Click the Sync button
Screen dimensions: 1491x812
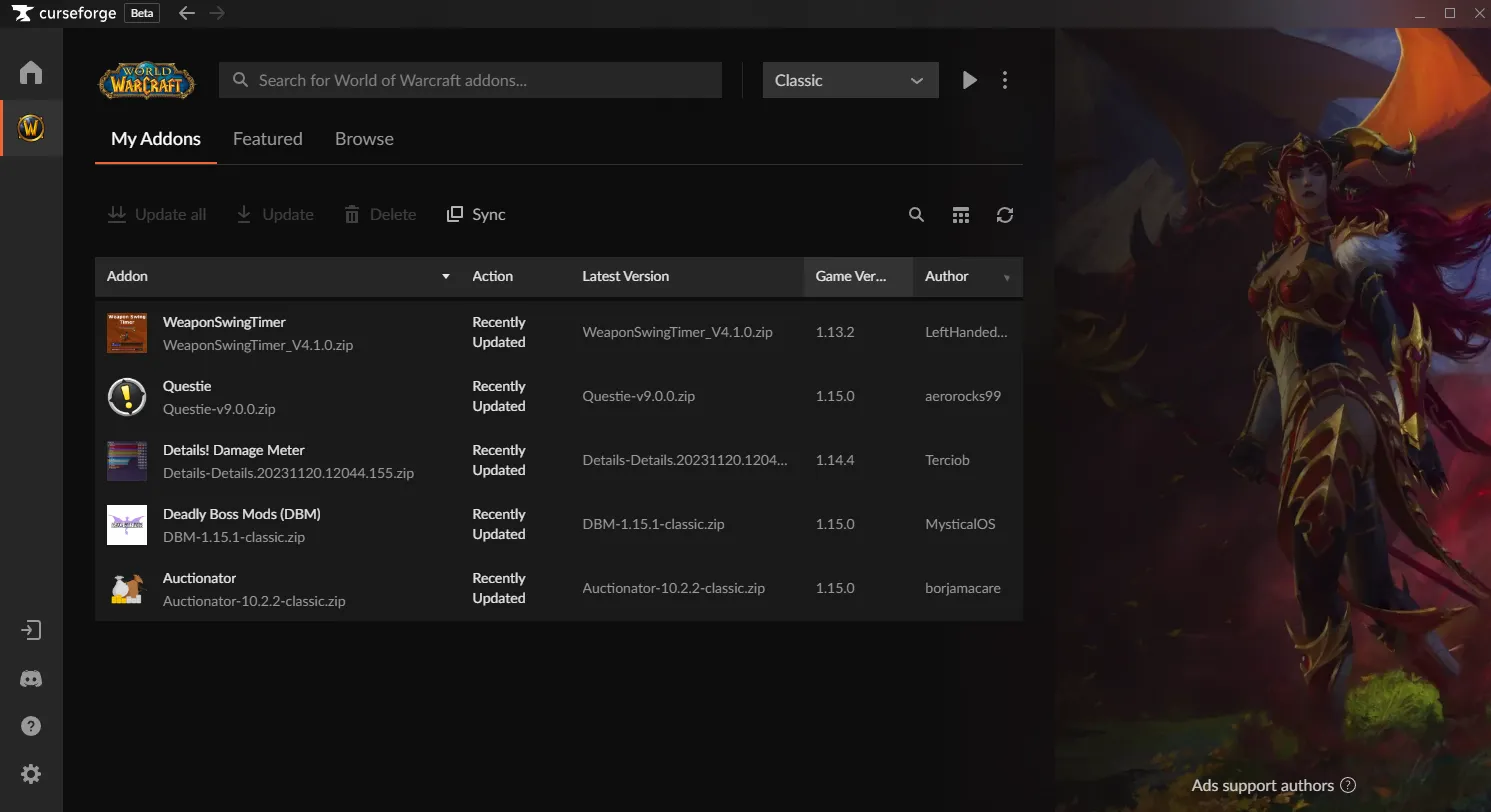[476, 214]
